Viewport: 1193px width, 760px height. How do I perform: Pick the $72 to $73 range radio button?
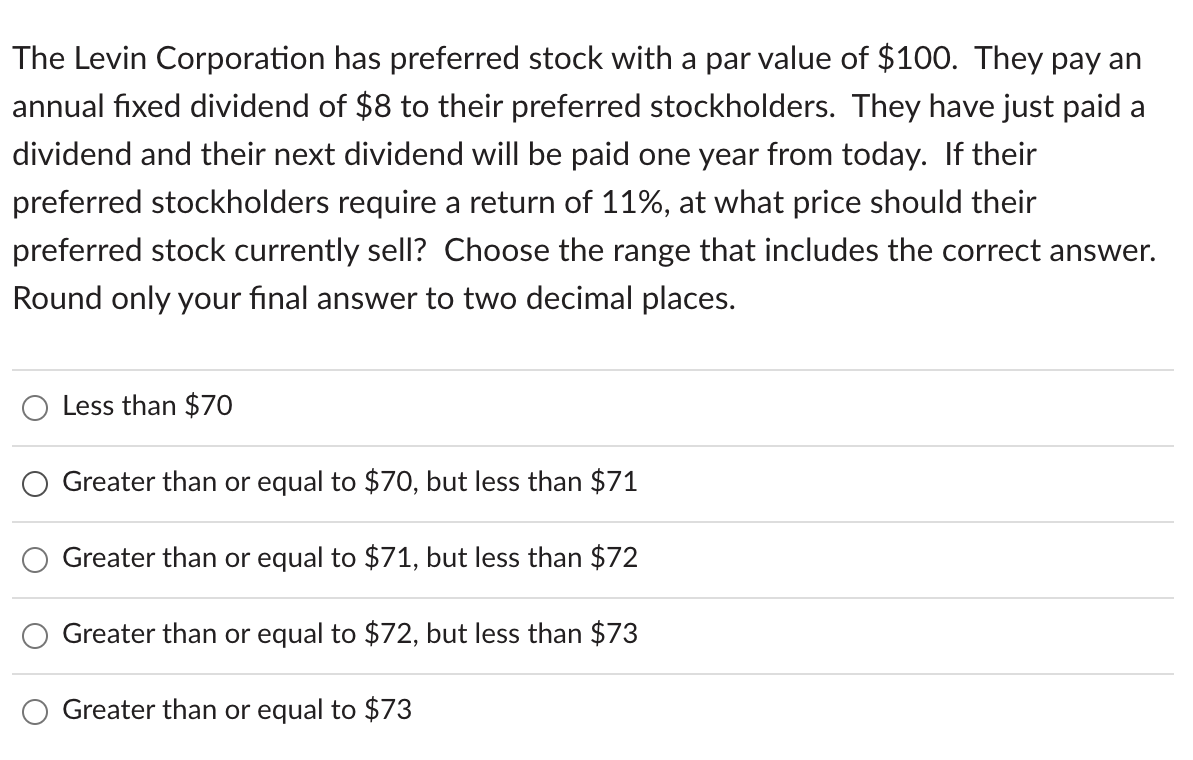coord(35,635)
